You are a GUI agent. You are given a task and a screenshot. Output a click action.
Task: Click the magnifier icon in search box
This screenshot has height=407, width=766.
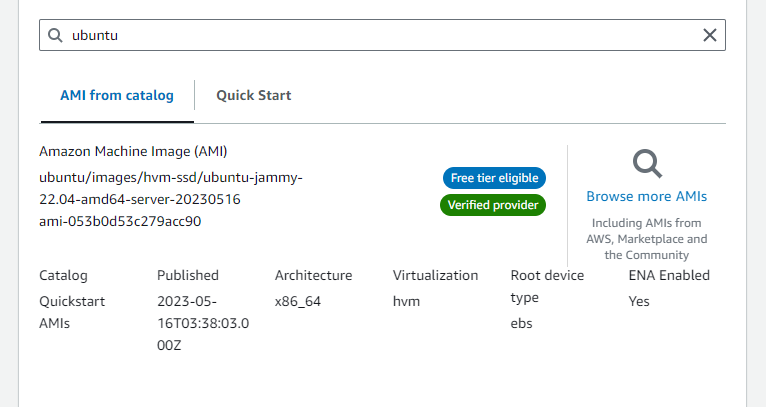click(x=56, y=35)
